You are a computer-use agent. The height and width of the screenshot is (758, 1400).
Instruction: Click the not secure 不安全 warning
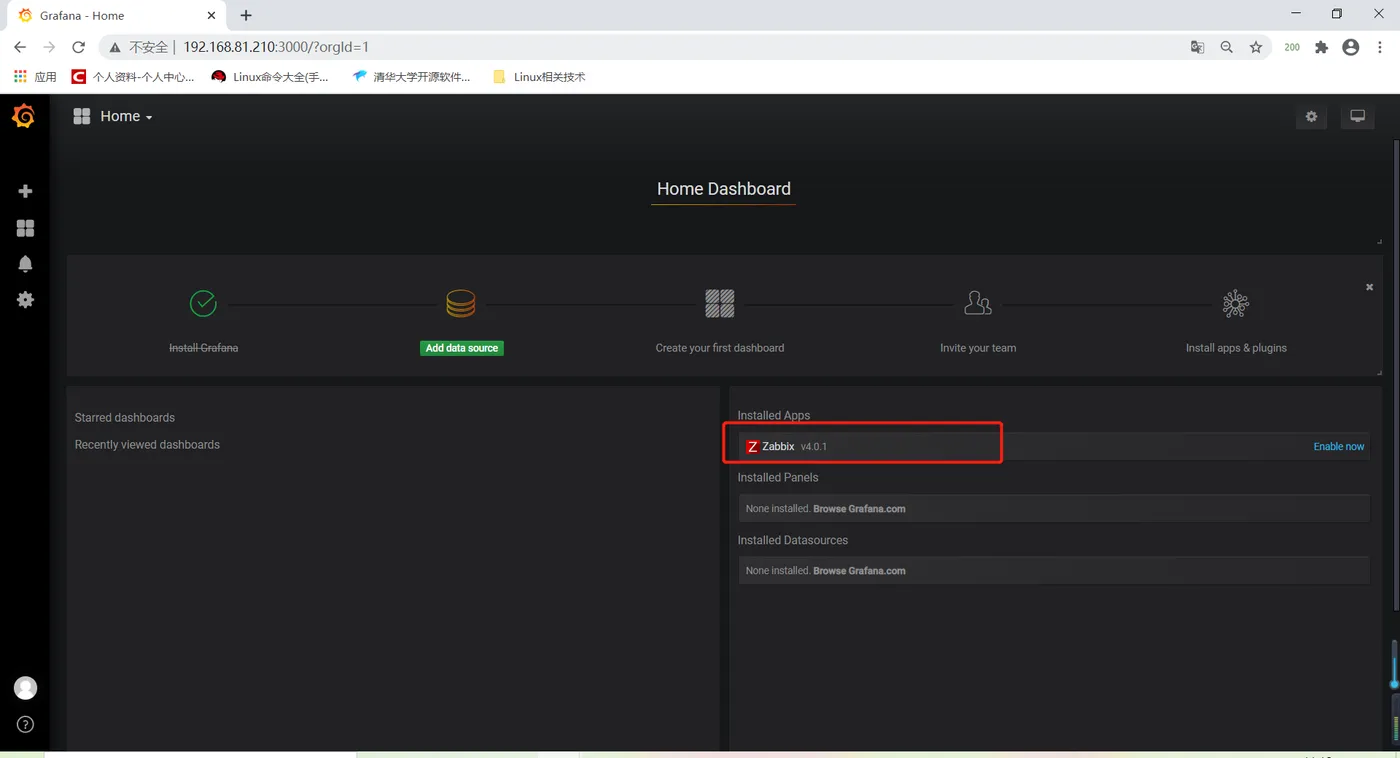click(x=139, y=47)
